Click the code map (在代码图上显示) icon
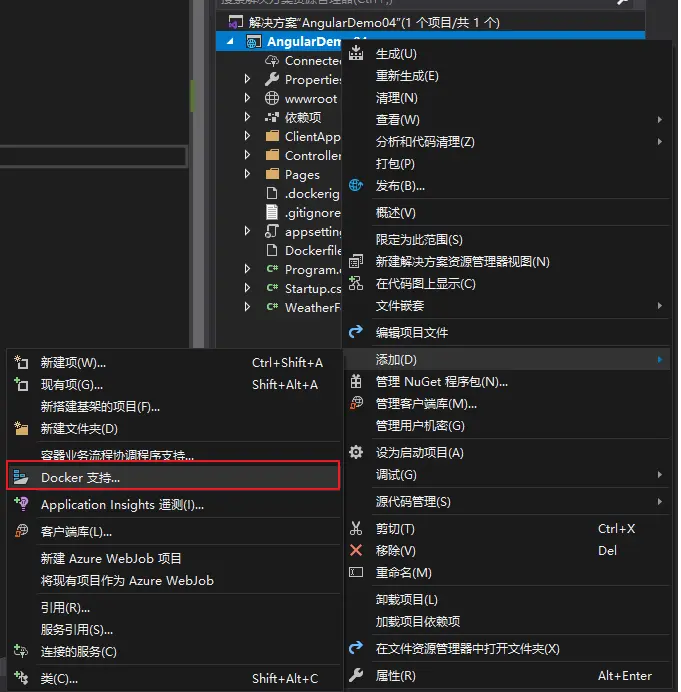Screen dimensions: 681x692 (x=356, y=283)
